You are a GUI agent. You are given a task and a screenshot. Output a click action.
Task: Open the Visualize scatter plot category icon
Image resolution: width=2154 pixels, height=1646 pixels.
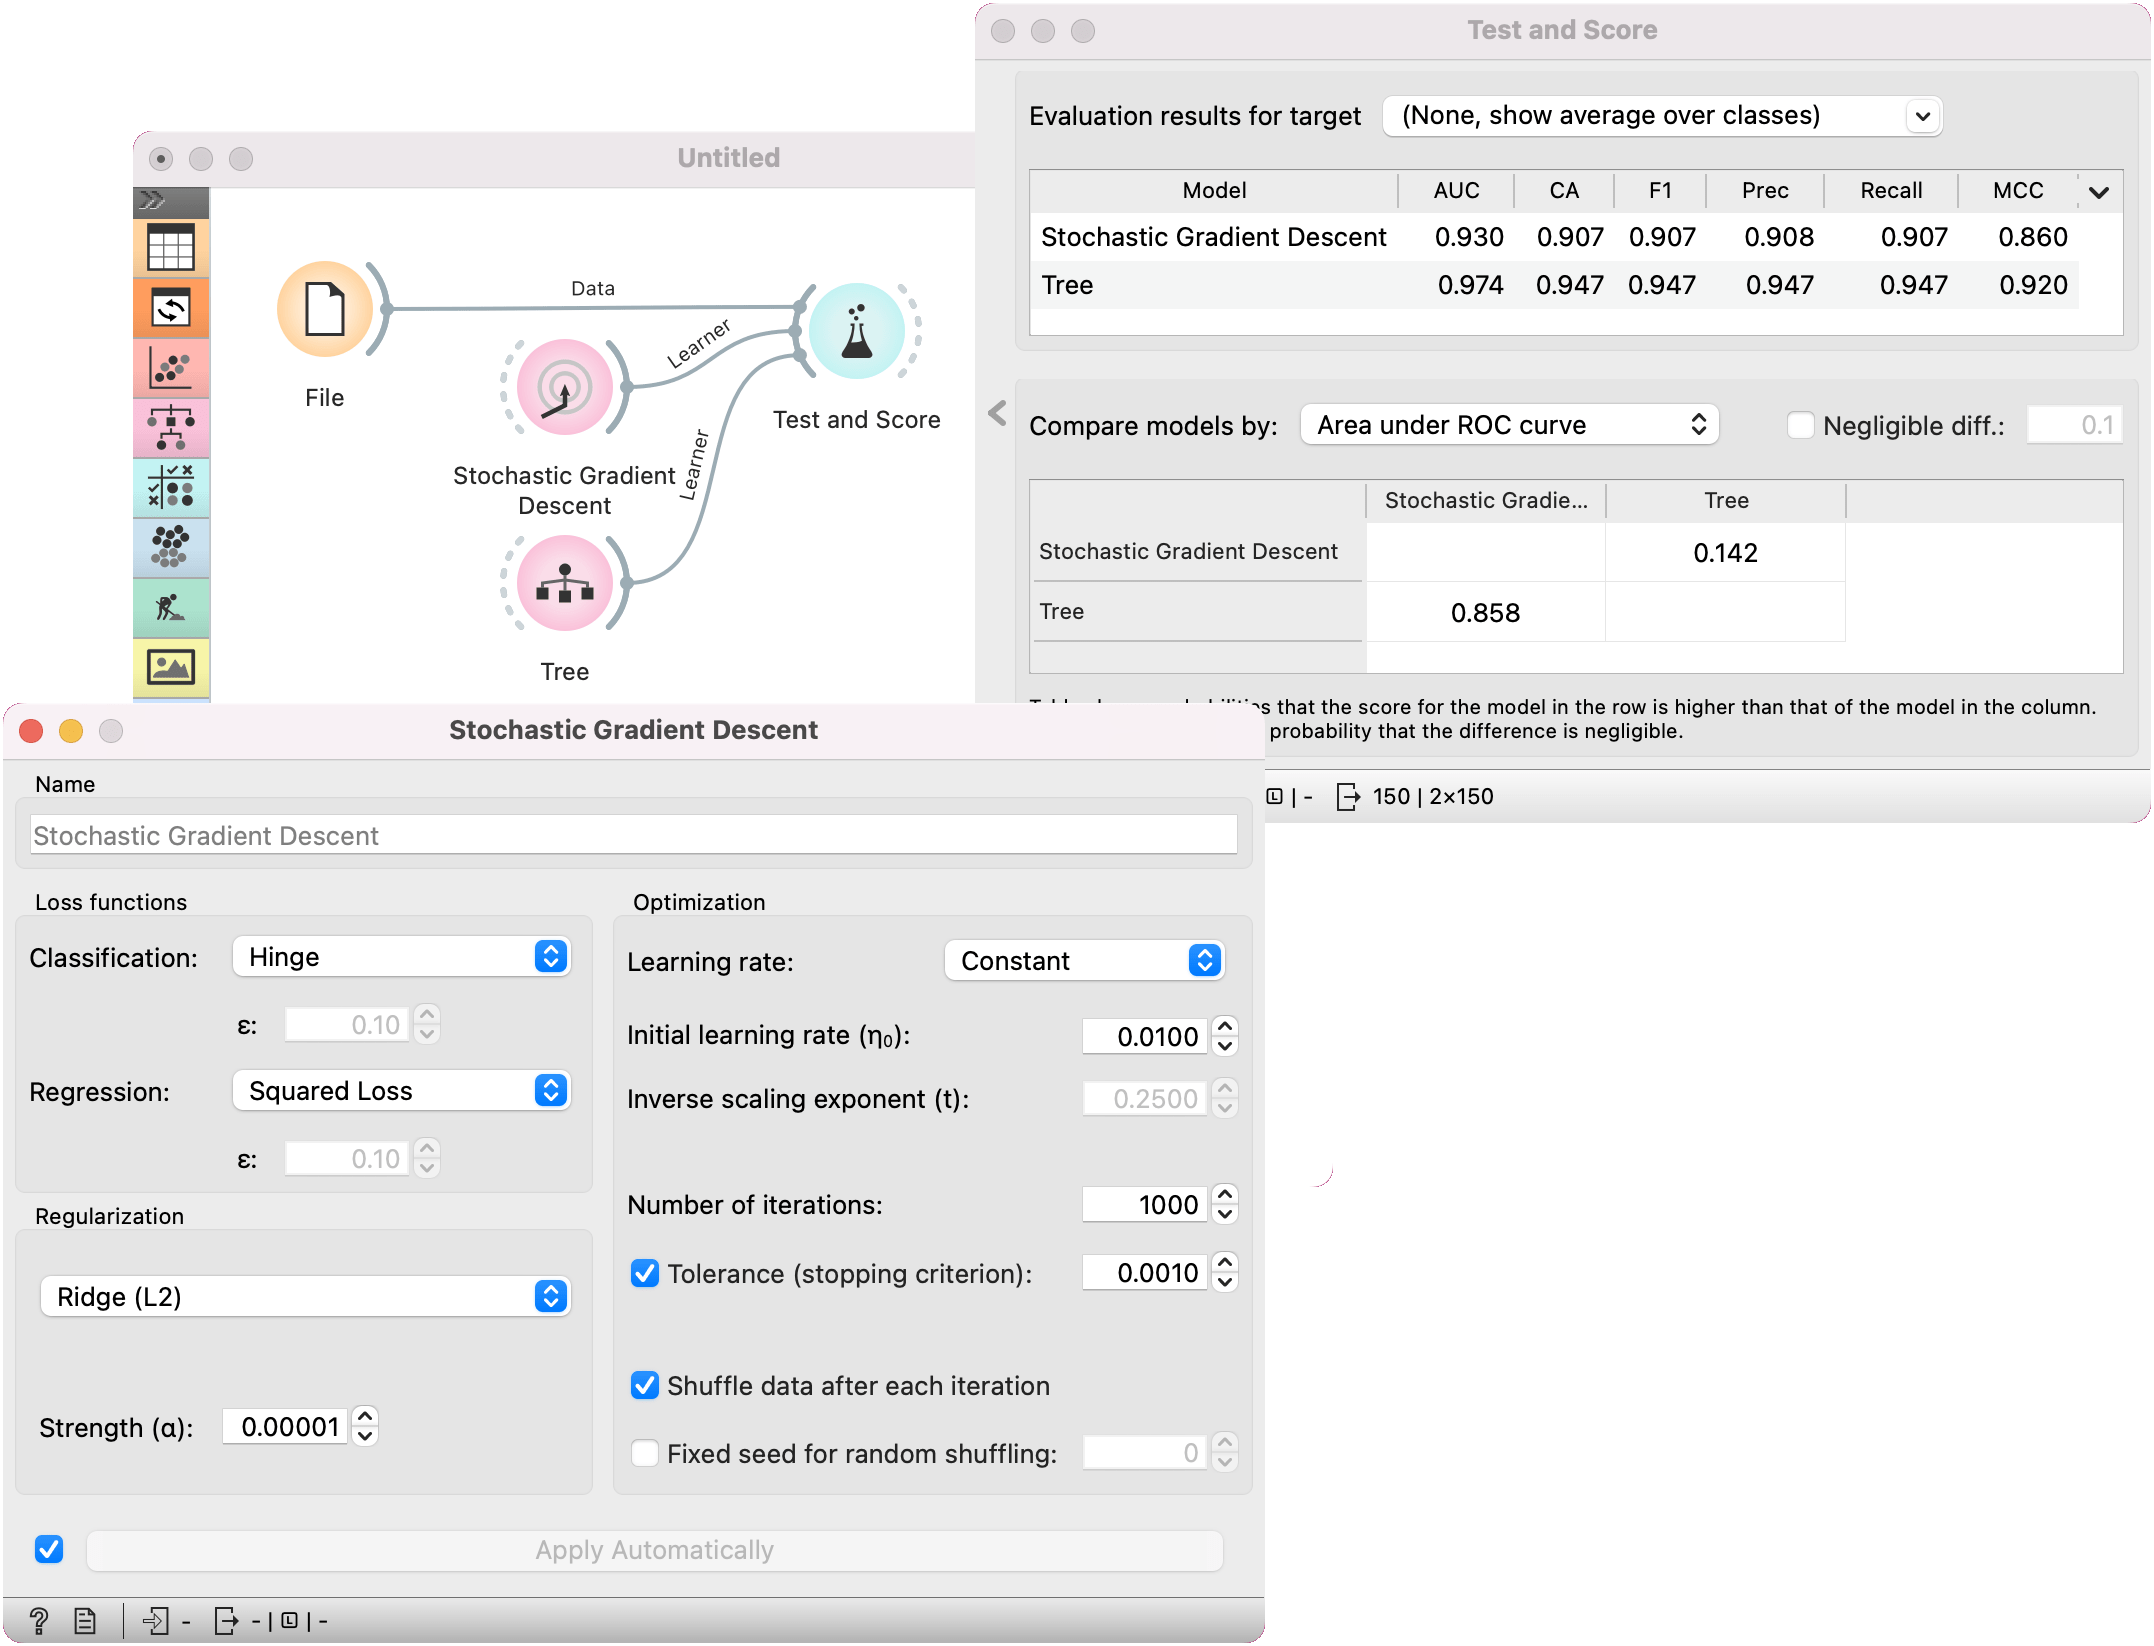point(171,368)
